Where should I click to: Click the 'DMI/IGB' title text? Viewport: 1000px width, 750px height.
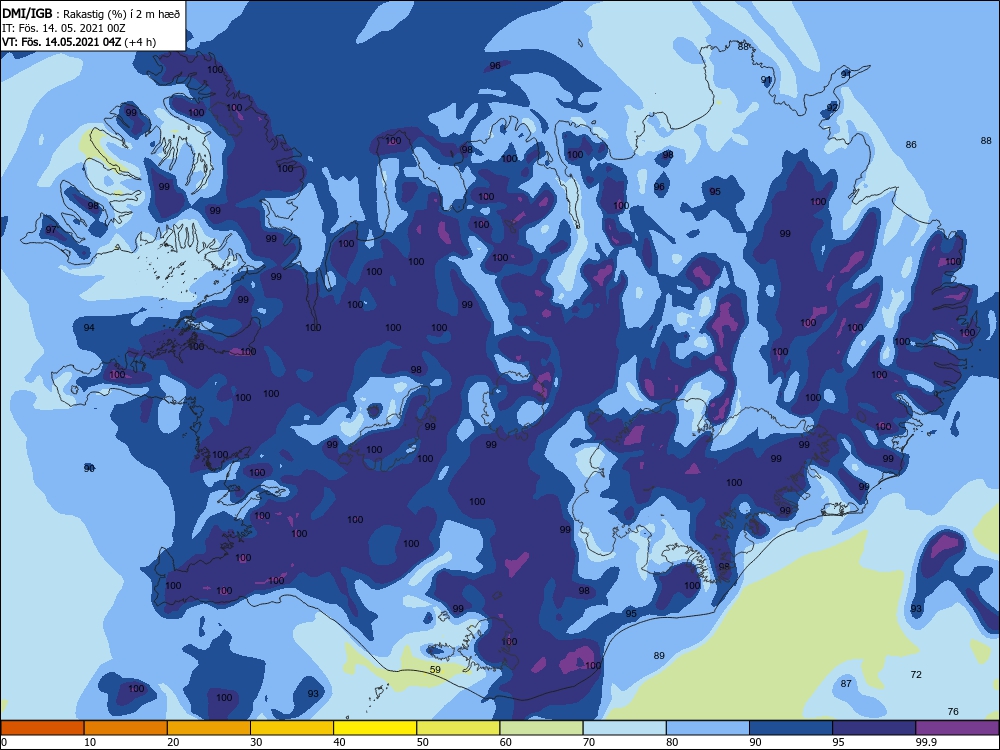pos(28,13)
